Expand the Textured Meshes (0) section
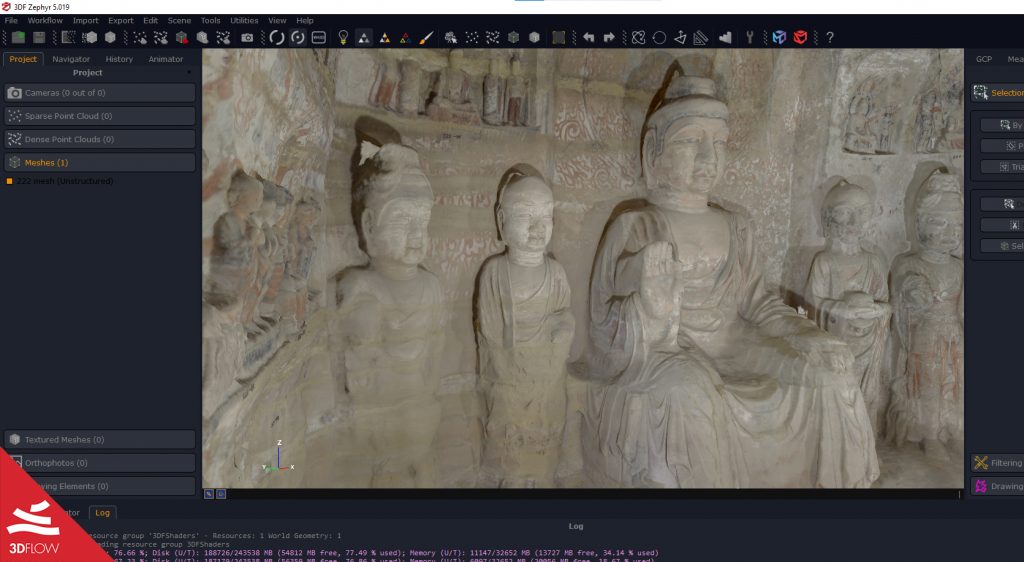This screenshot has height=562, width=1024. [x=100, y=439]
